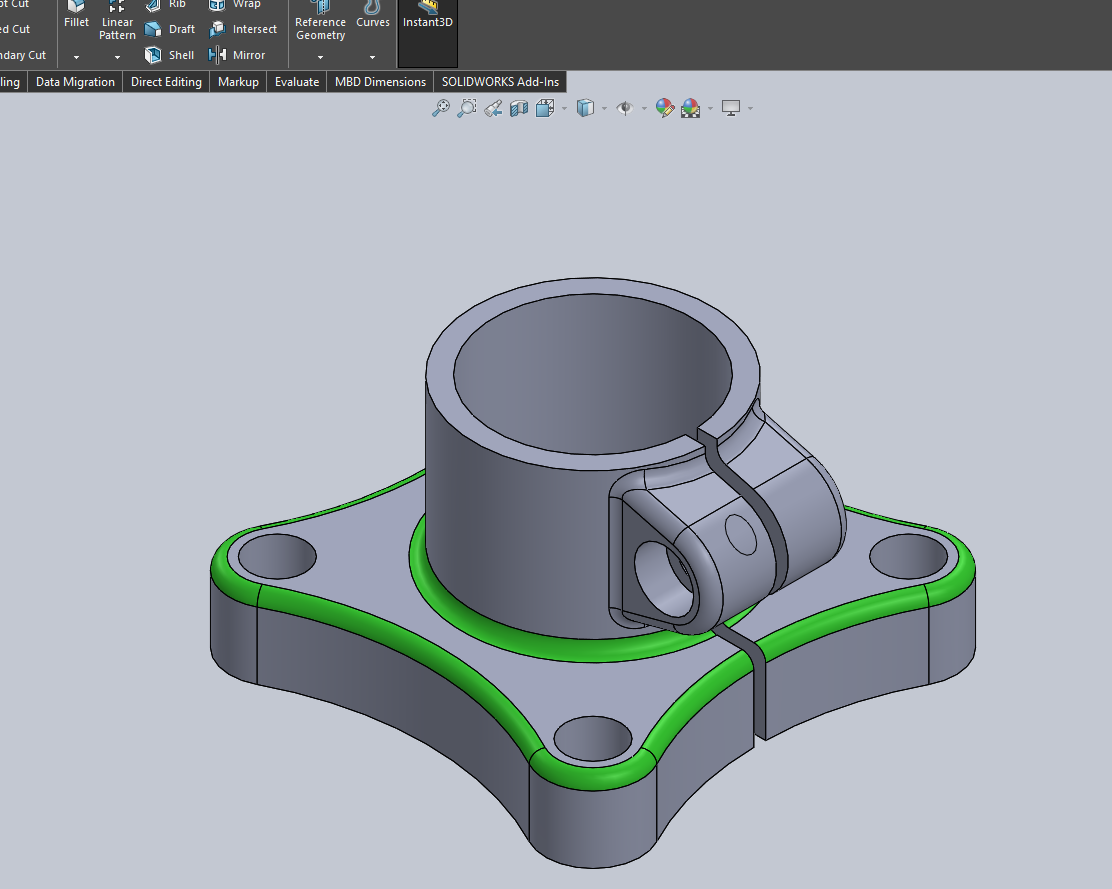Open the Display Style dropdown
This screenshot has width=1112, height=889.
[x=603, y=108]
